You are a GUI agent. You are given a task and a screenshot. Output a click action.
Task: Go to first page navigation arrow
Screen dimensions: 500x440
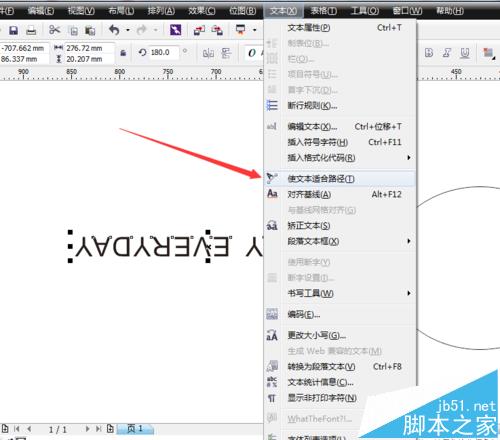[16, 429]
